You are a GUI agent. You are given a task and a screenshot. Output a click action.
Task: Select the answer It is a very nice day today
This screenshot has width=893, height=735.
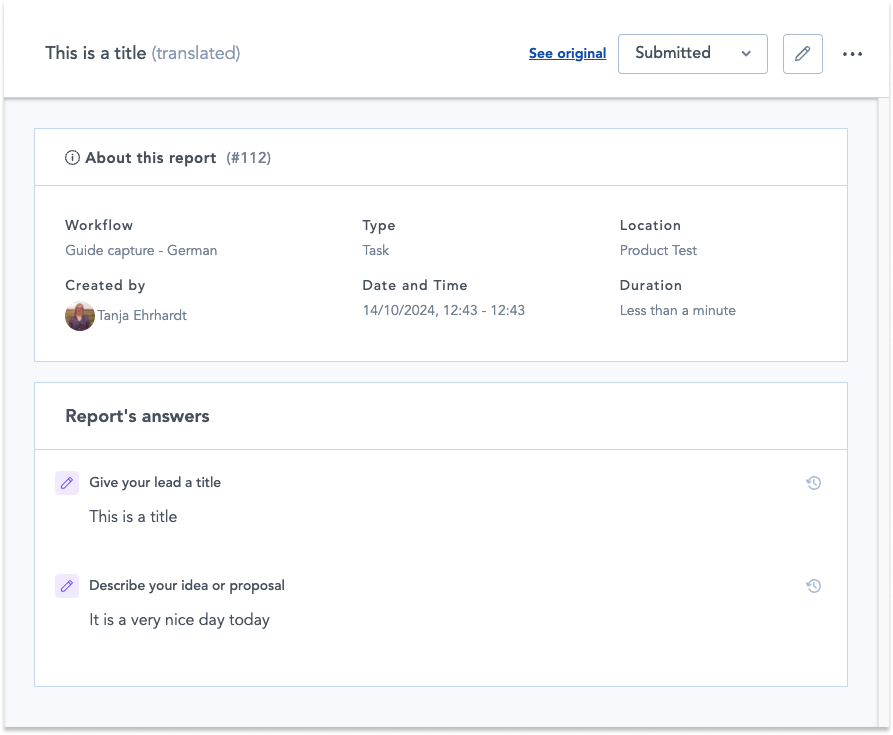pos(179,620)
